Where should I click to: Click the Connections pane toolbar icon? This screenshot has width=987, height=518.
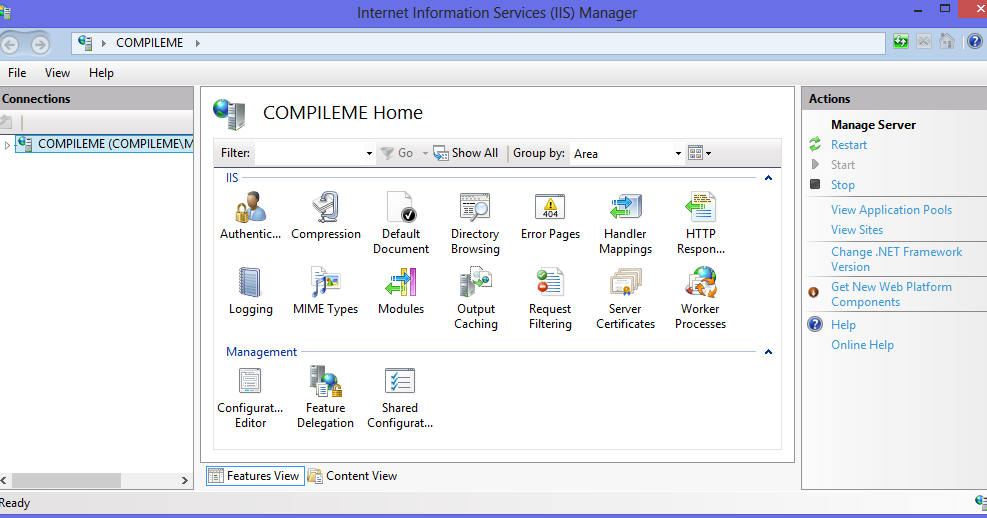6,121
